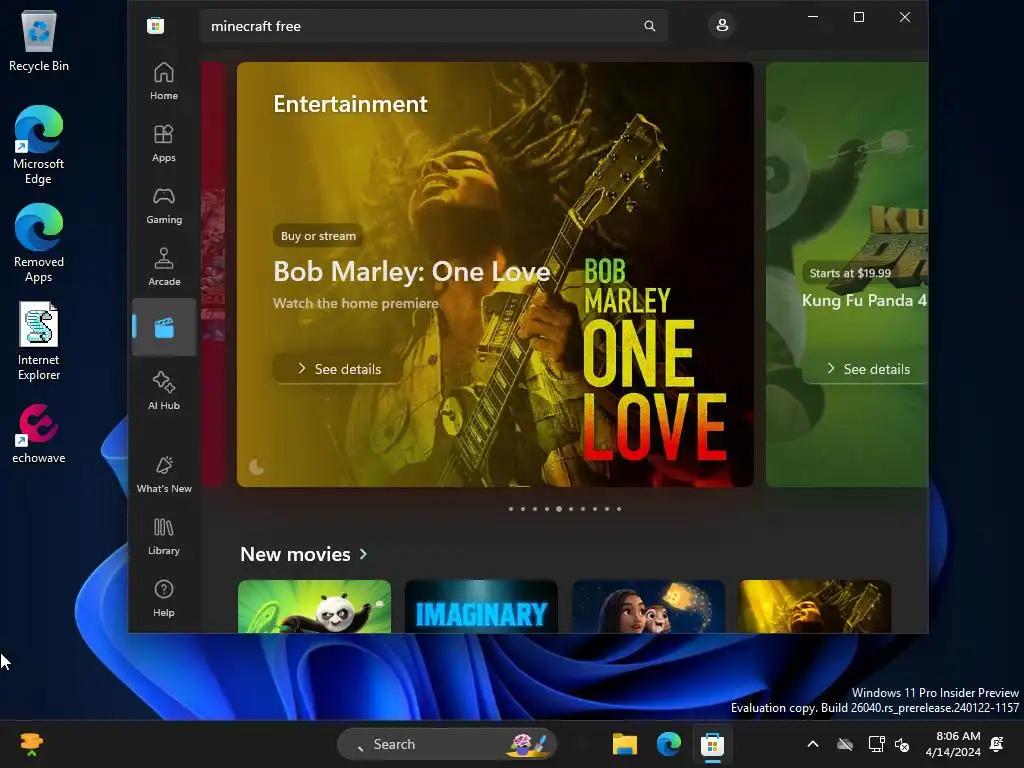Screen dimensions: 1024x768
Task: Go to the Gaming section
Action: pos(164,205)
